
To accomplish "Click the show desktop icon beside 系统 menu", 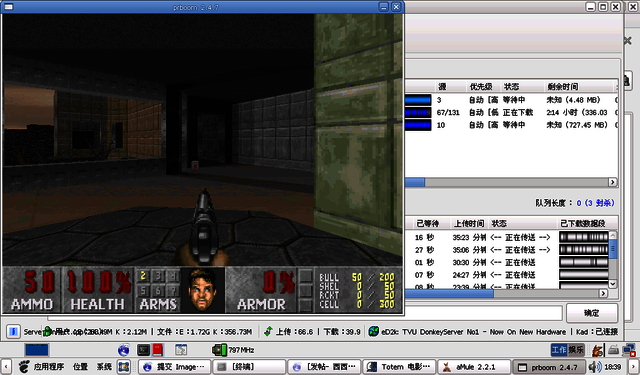I will (x=124, y=366).
